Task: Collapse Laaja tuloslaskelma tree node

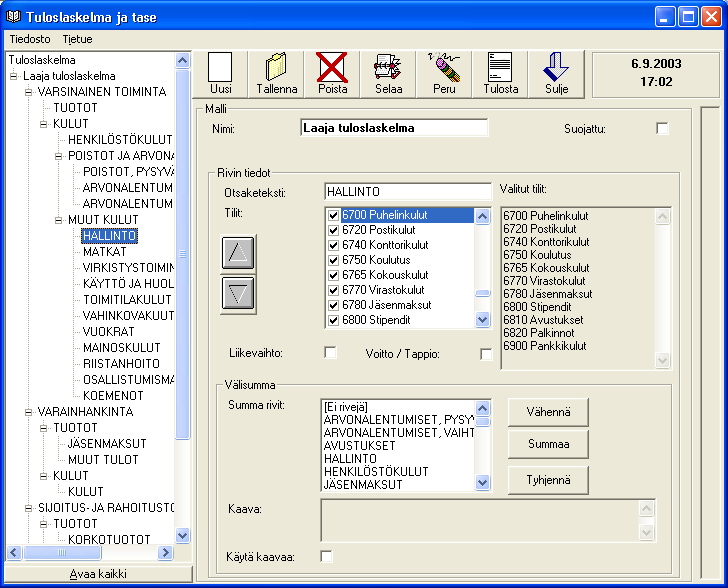Action: [x=13, y=76]
